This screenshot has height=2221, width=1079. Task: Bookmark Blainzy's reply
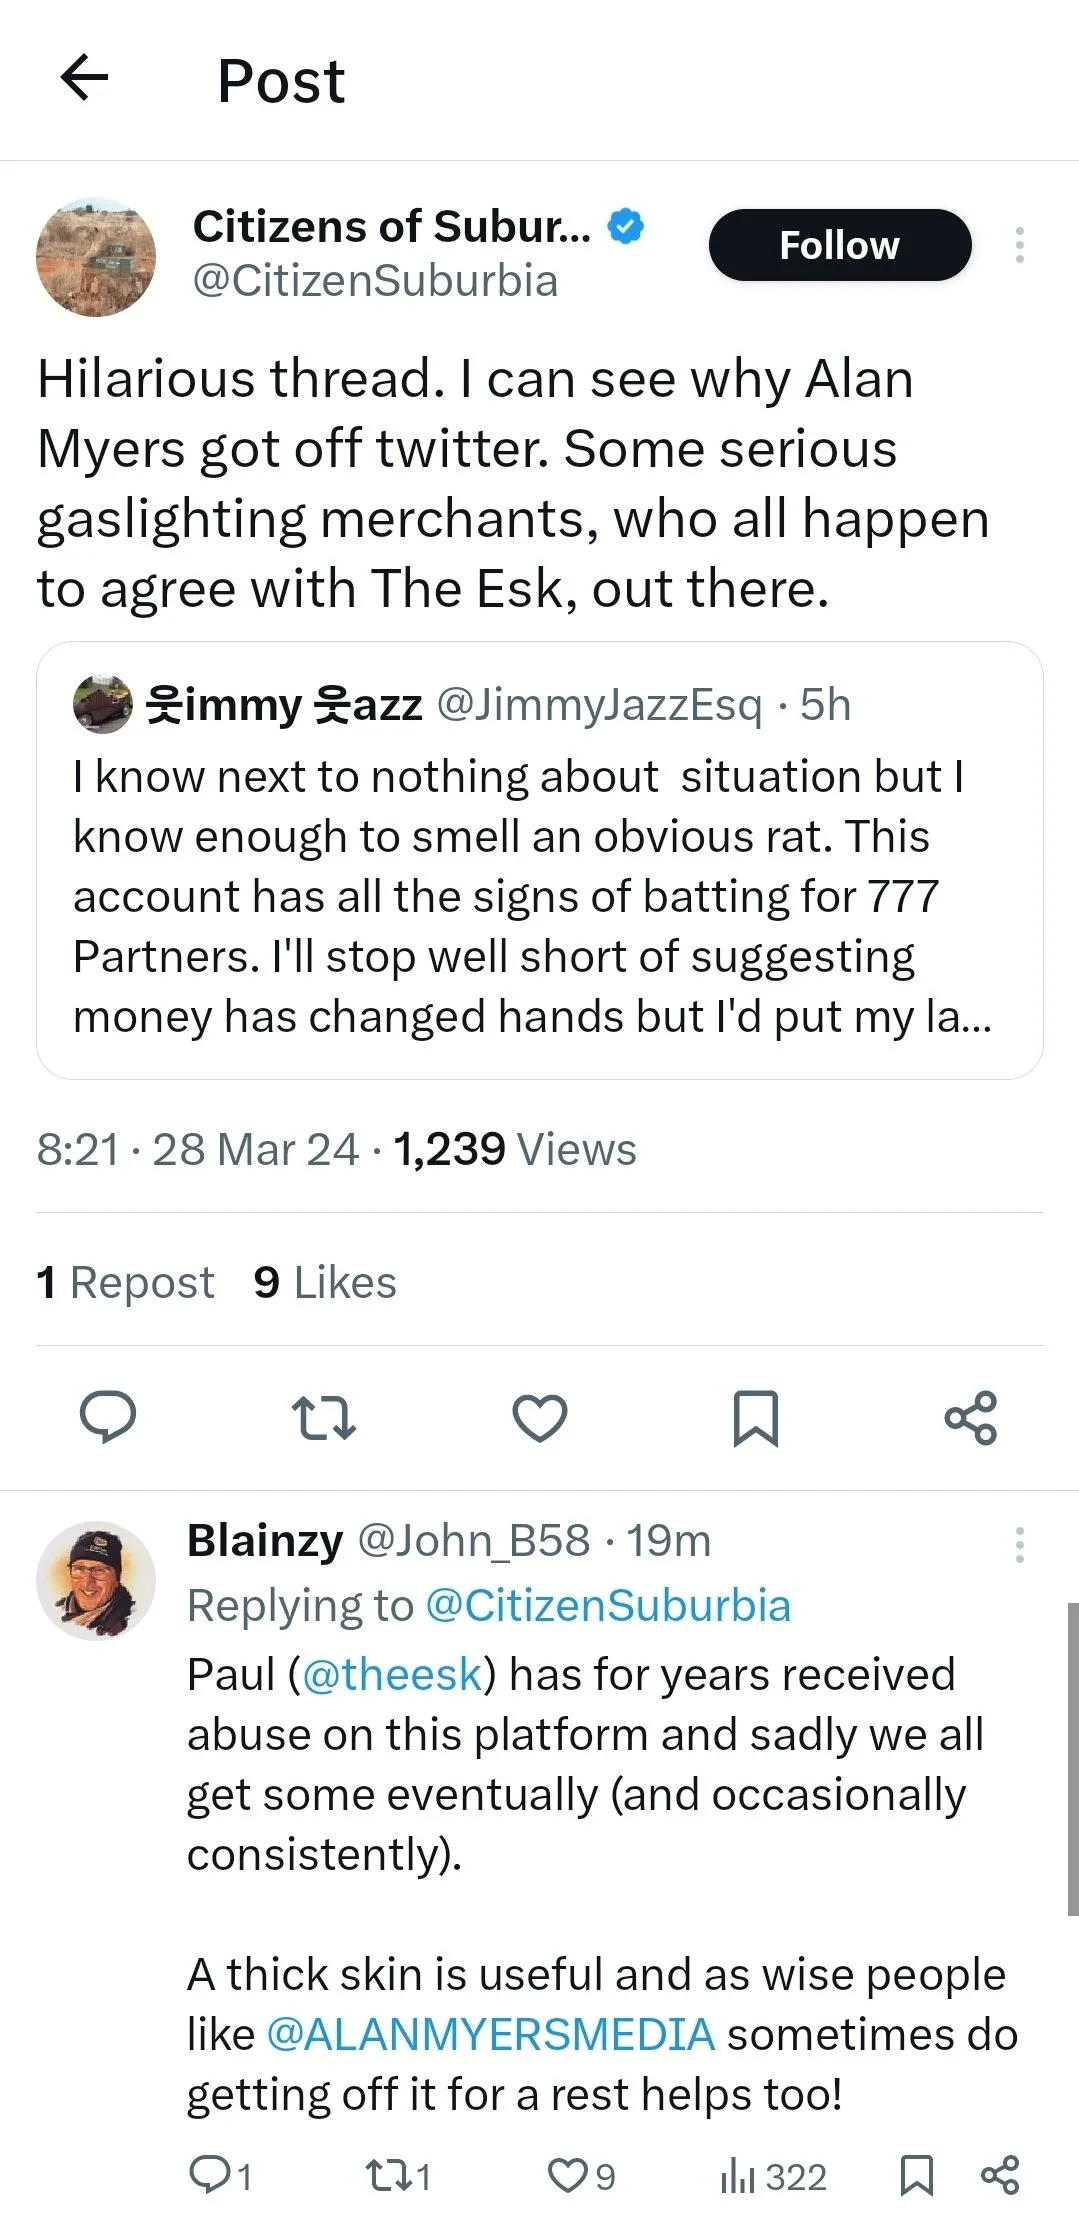[917, 2175]
